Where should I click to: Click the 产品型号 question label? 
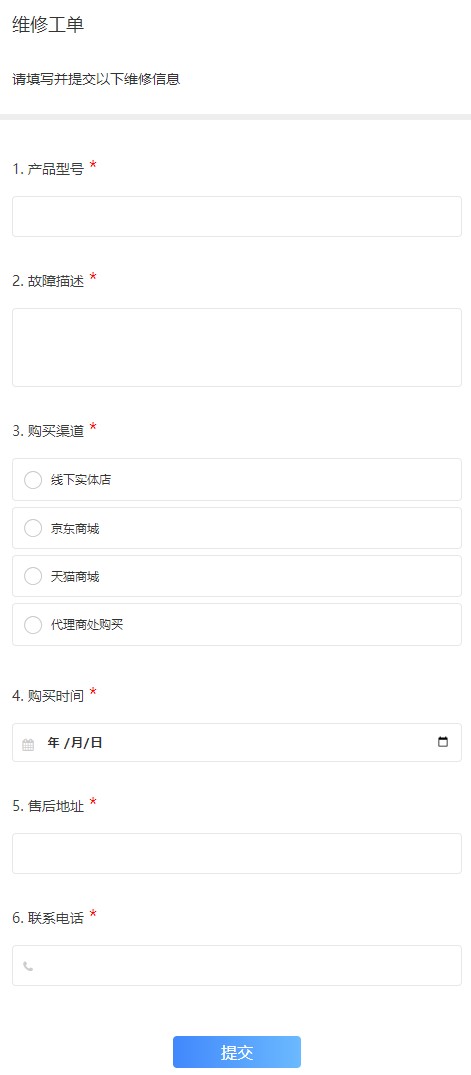coord(48,169)
